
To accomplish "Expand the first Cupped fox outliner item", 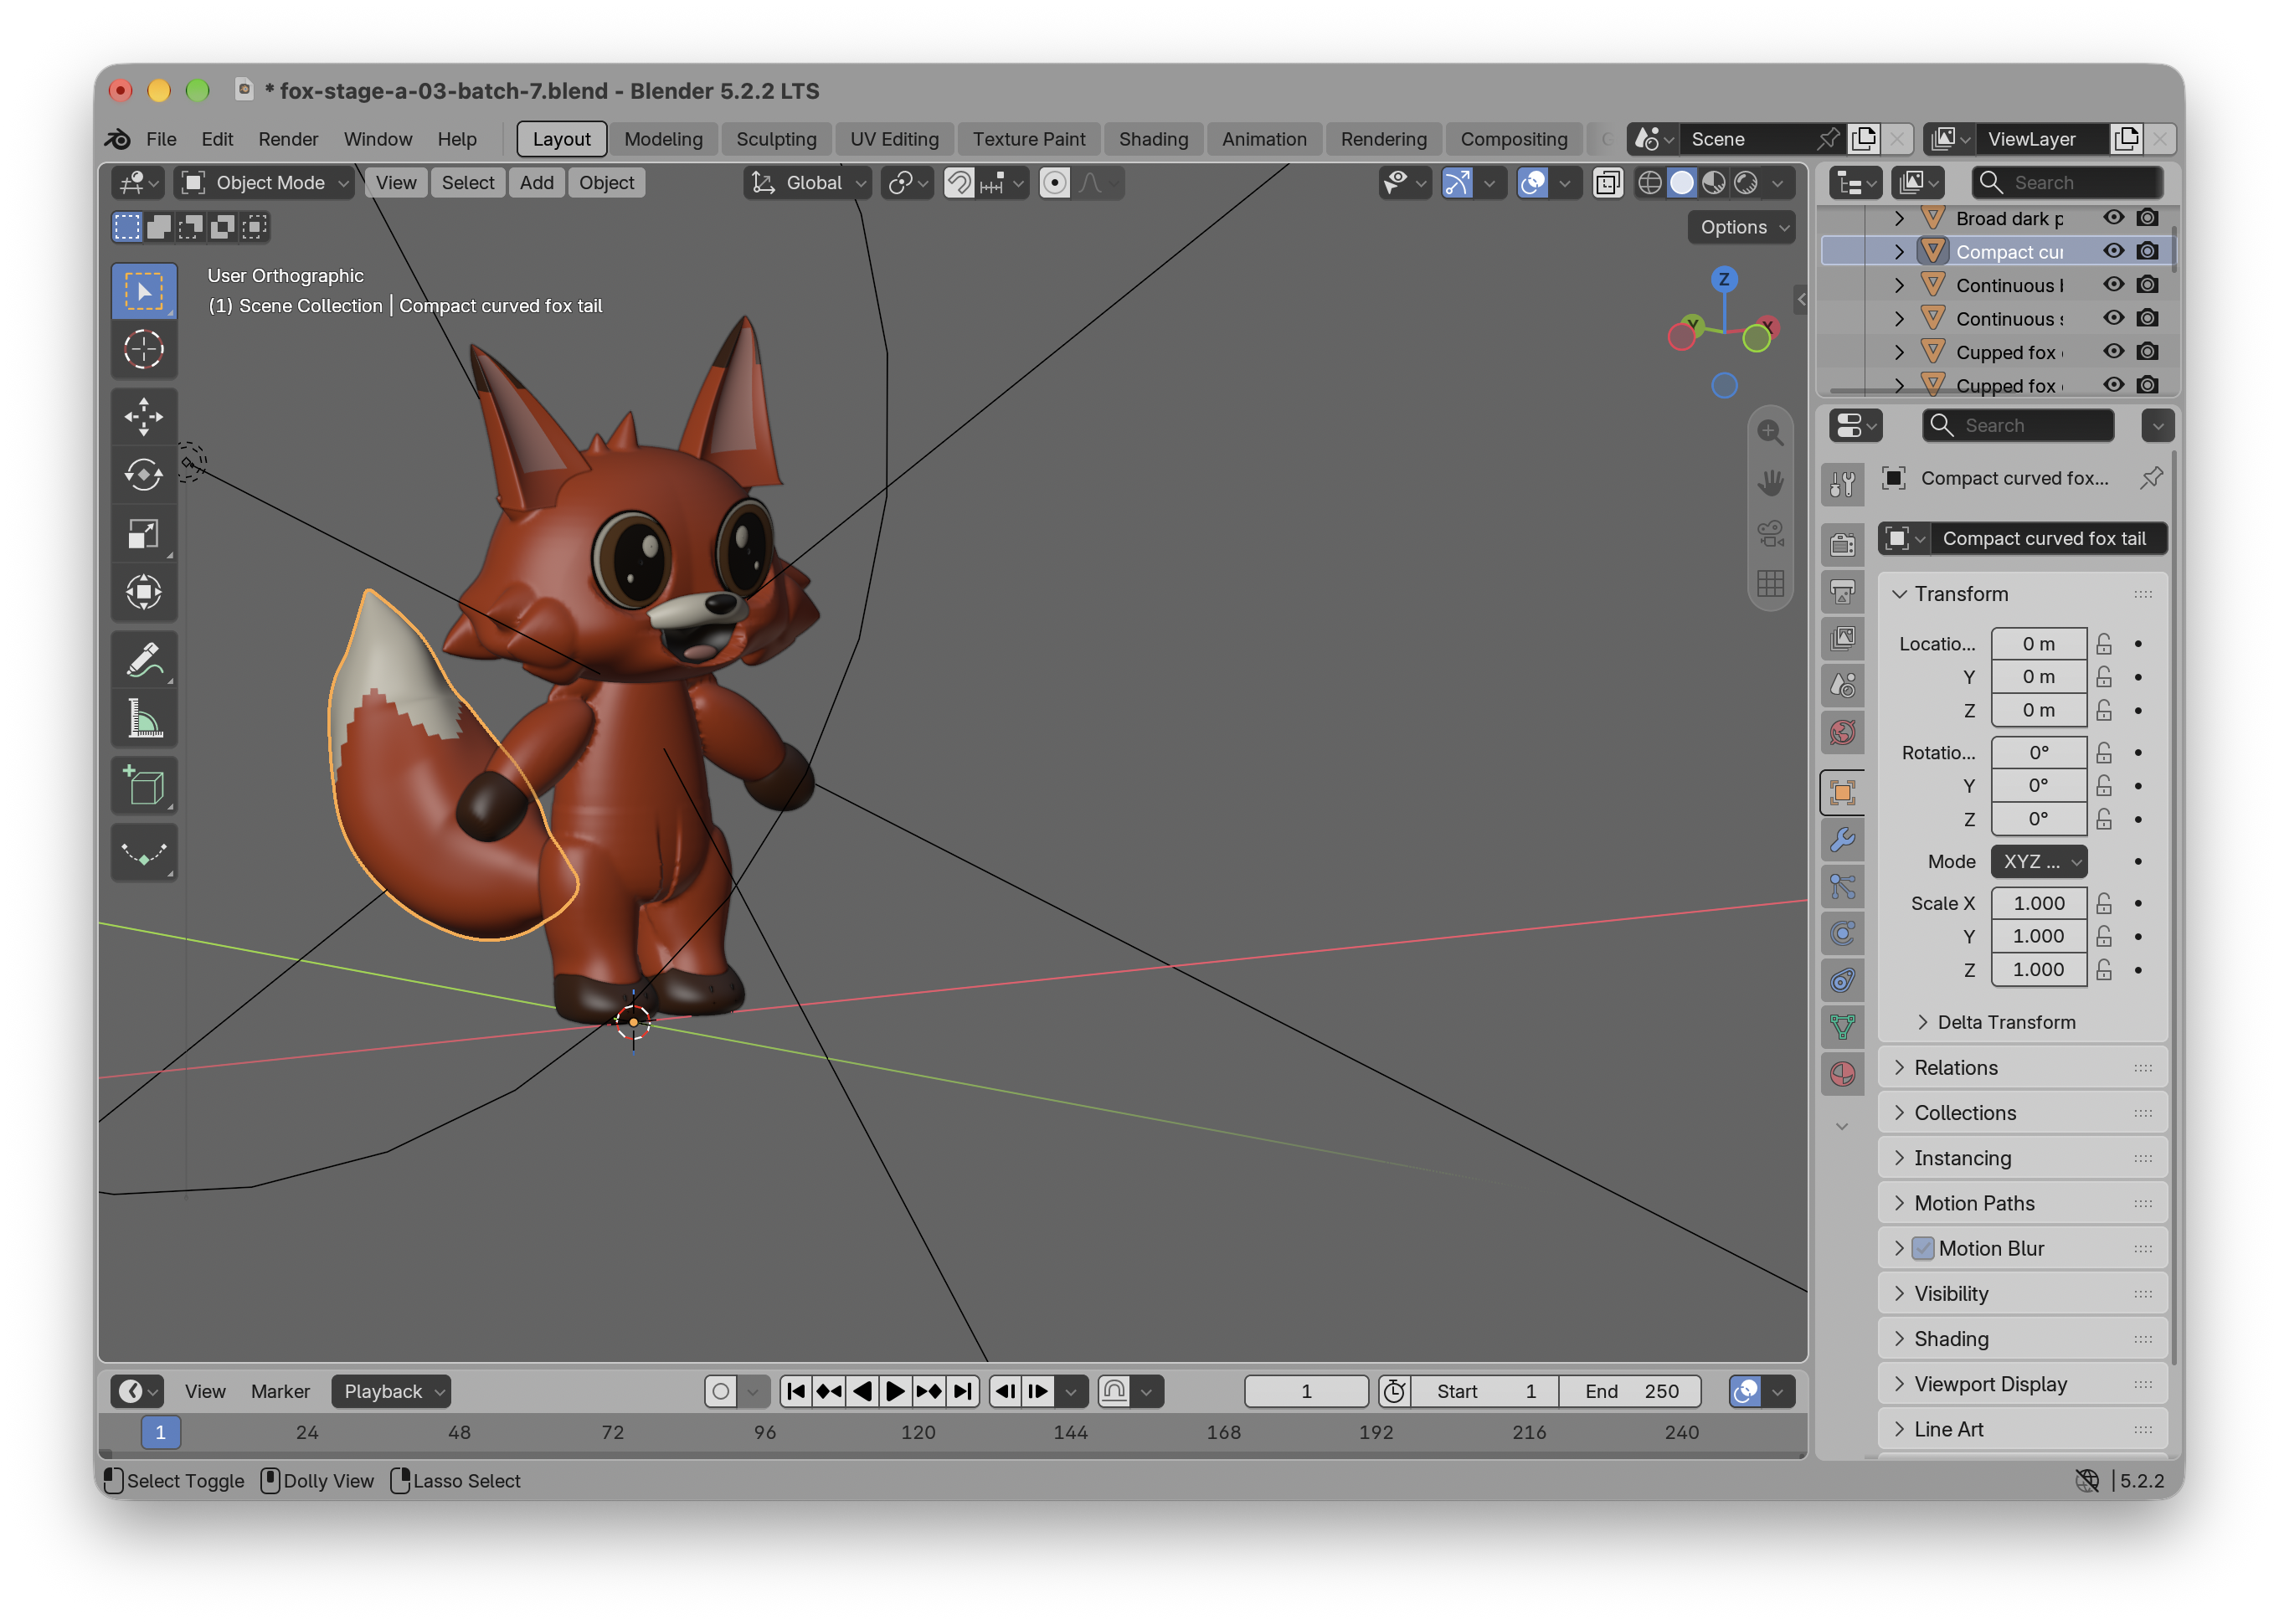I will pos(1899,352).
